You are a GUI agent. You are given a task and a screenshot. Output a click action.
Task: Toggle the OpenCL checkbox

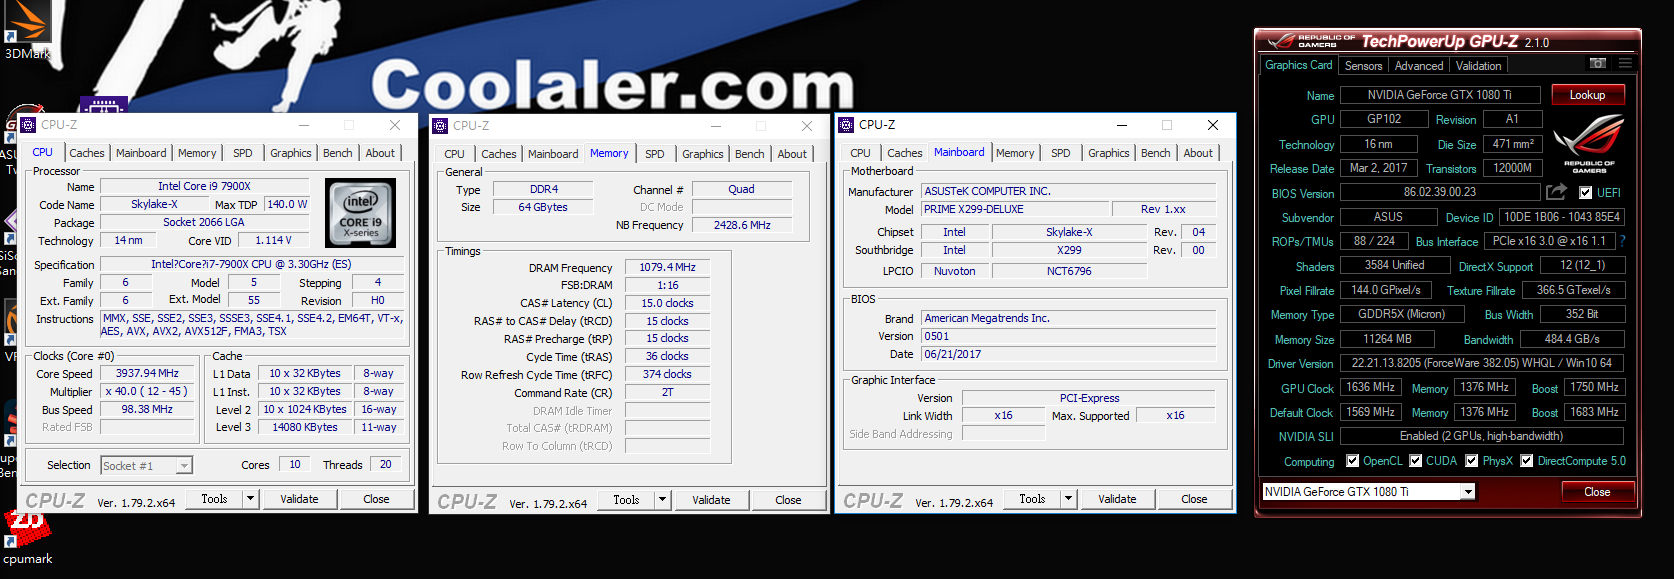[x=1352, y=461]
